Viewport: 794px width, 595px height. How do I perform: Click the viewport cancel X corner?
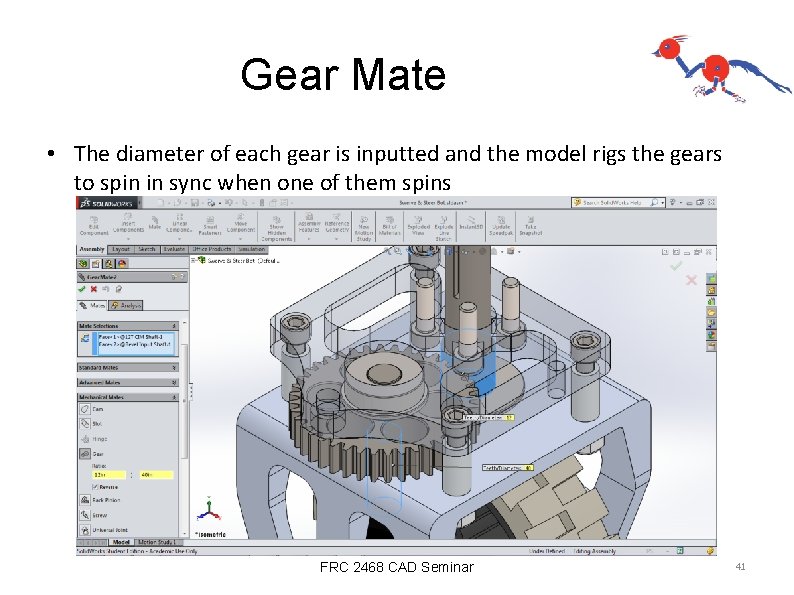tap(691, 280)
